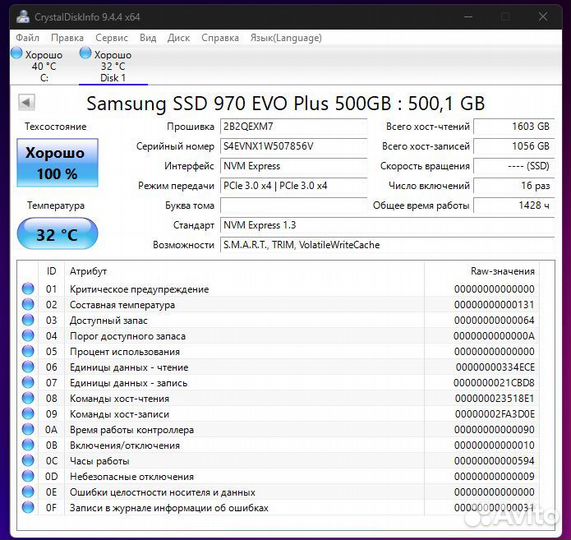Click status orb for Небезопасные отключения row
The height and width of the screenshot is (540, 571).
[x=28, y=476]
